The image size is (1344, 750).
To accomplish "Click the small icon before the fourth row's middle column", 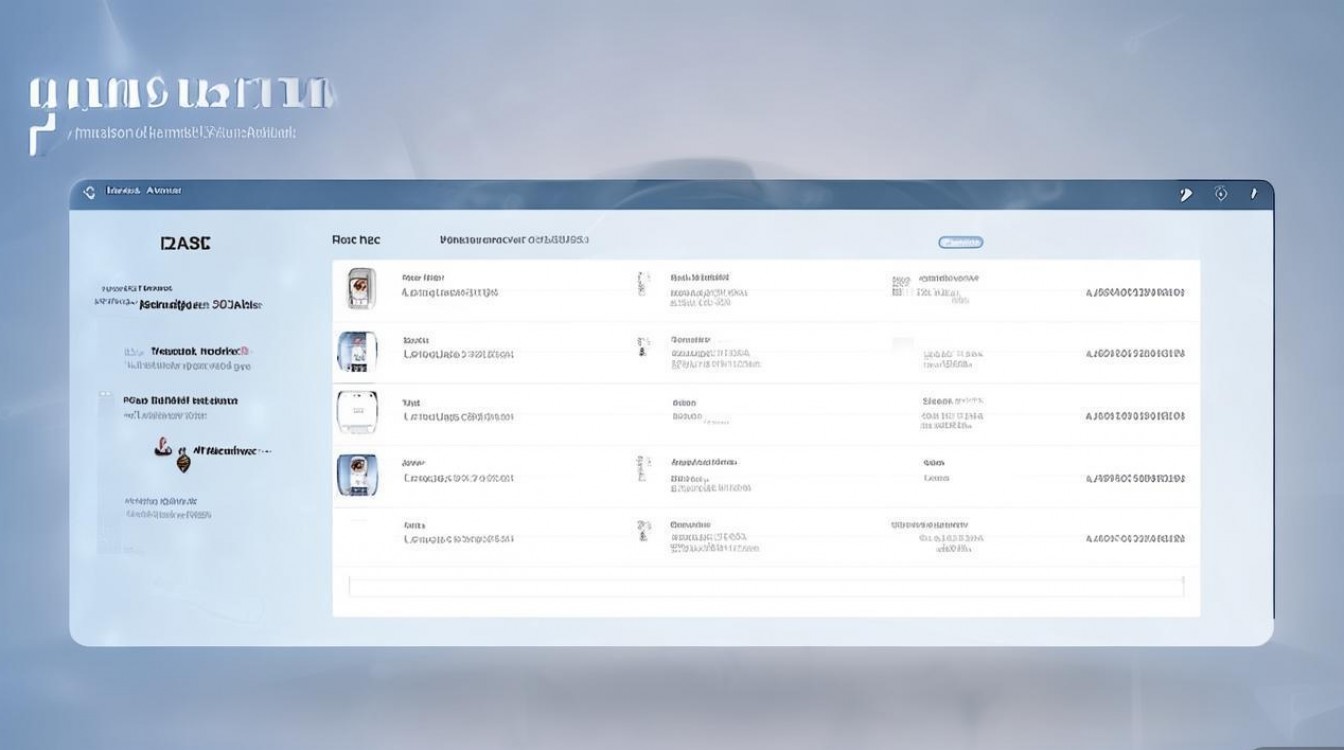I will click(x=642, y=468).
